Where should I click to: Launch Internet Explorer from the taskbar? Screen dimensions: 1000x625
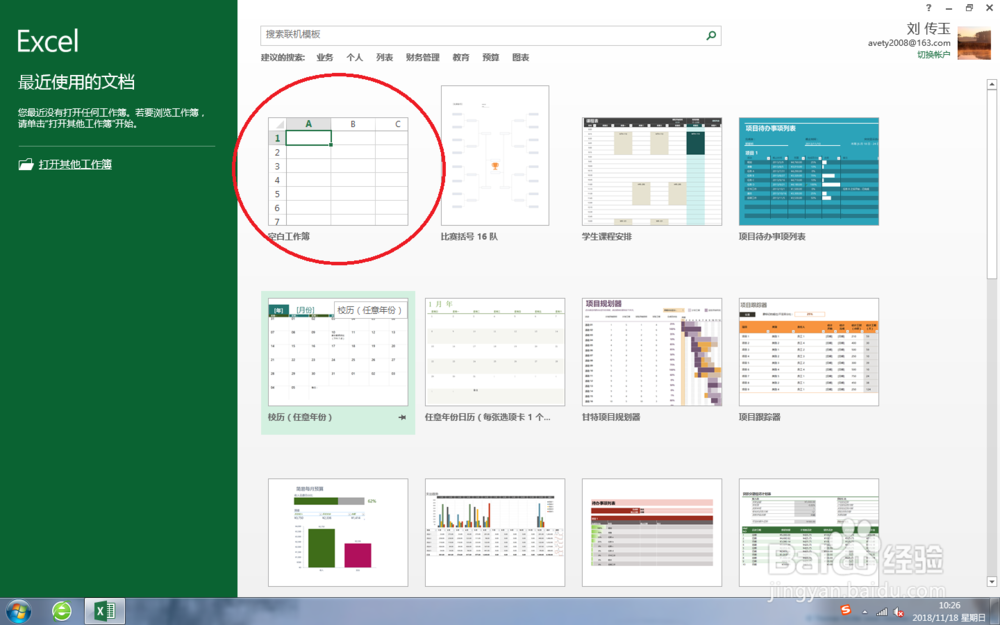[61, 611]
